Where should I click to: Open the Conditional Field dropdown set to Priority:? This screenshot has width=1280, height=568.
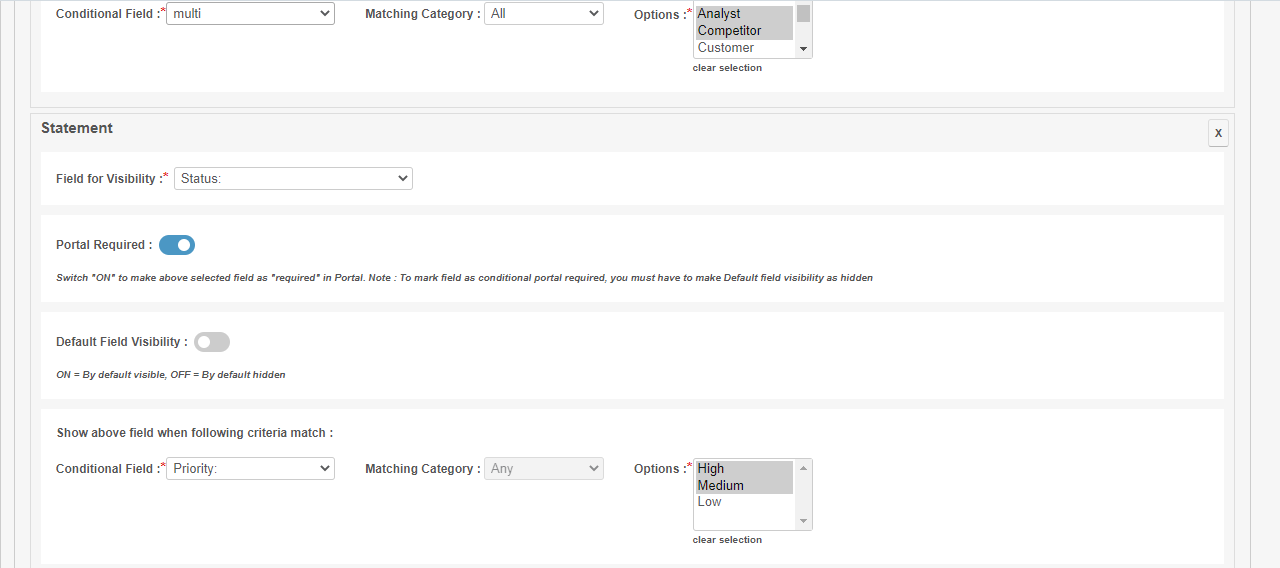point(250,469)
